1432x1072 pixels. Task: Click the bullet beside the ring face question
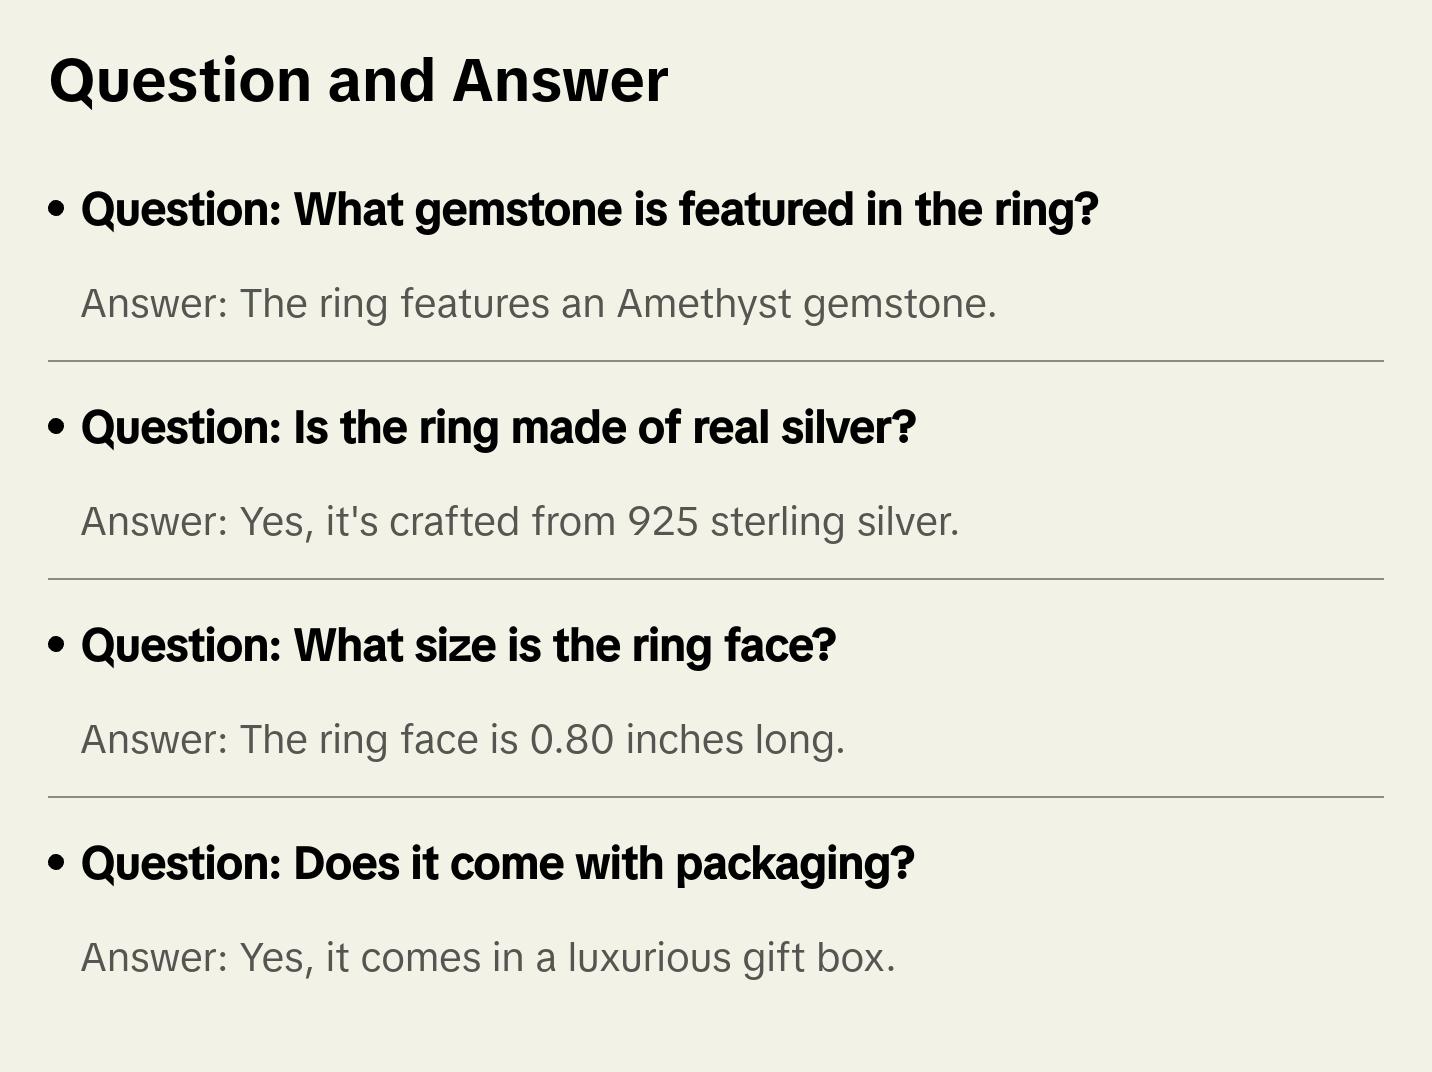(57, 646)
